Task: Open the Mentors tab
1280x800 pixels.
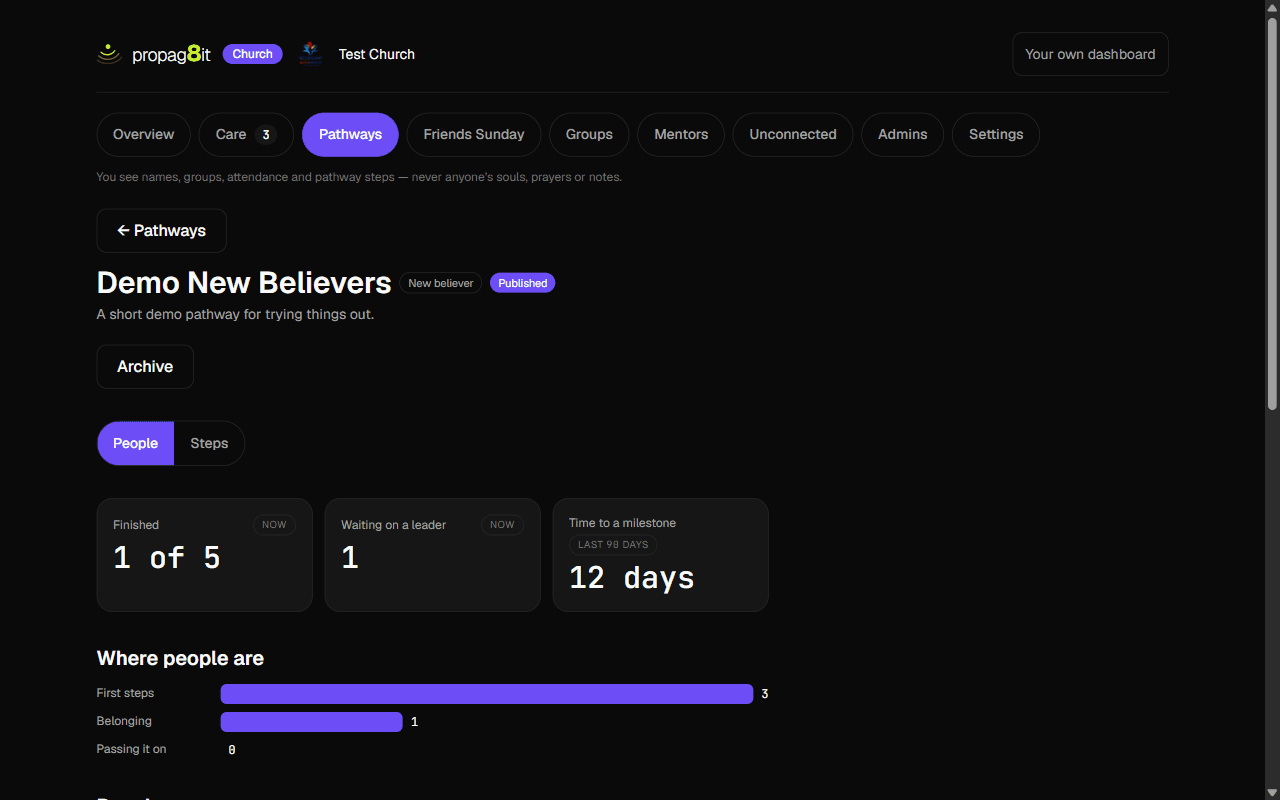Action: tap(681, 135)
